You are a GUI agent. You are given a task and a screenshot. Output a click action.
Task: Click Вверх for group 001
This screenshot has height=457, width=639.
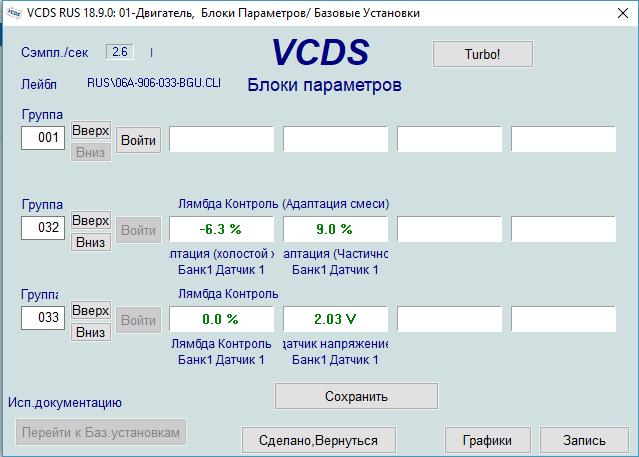91,130
